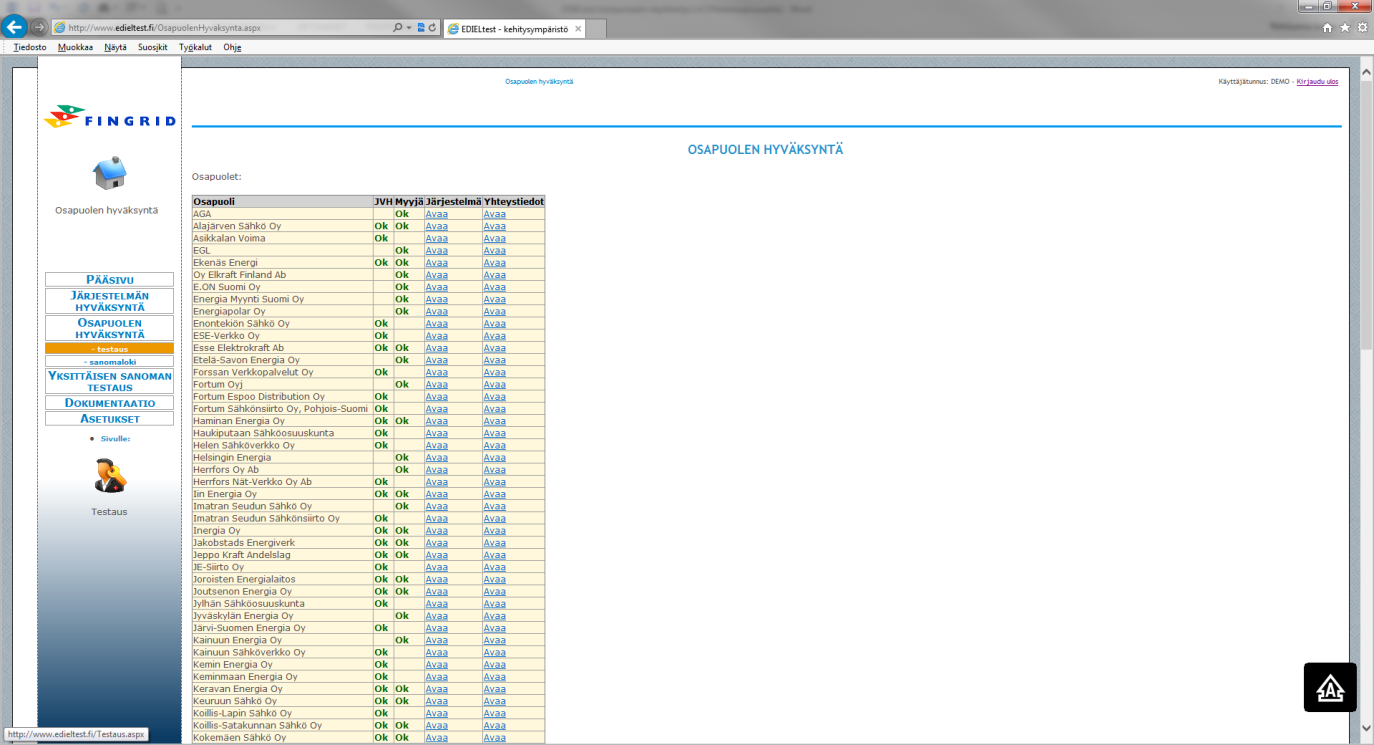Select the Esse Elektrokraft Ab row name

point(238,348)
